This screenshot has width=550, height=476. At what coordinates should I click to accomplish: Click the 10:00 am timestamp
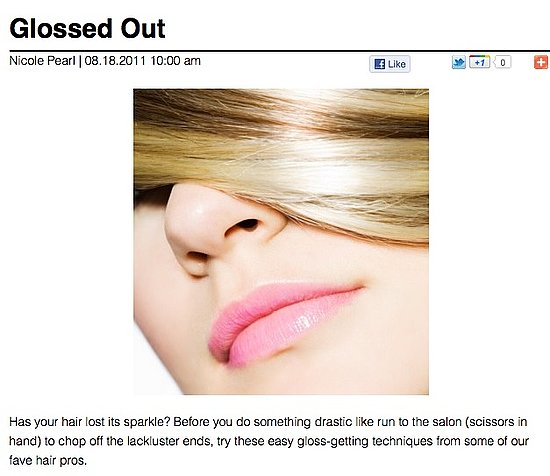175,61
